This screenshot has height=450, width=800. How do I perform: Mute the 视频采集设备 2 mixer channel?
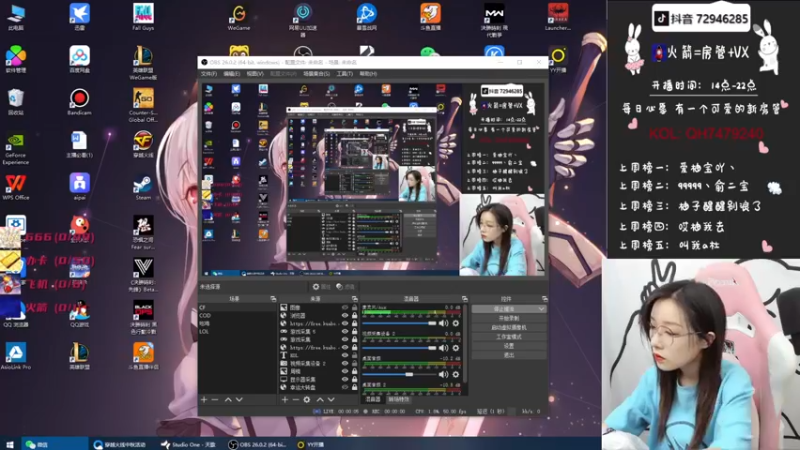tap(443, 348)
